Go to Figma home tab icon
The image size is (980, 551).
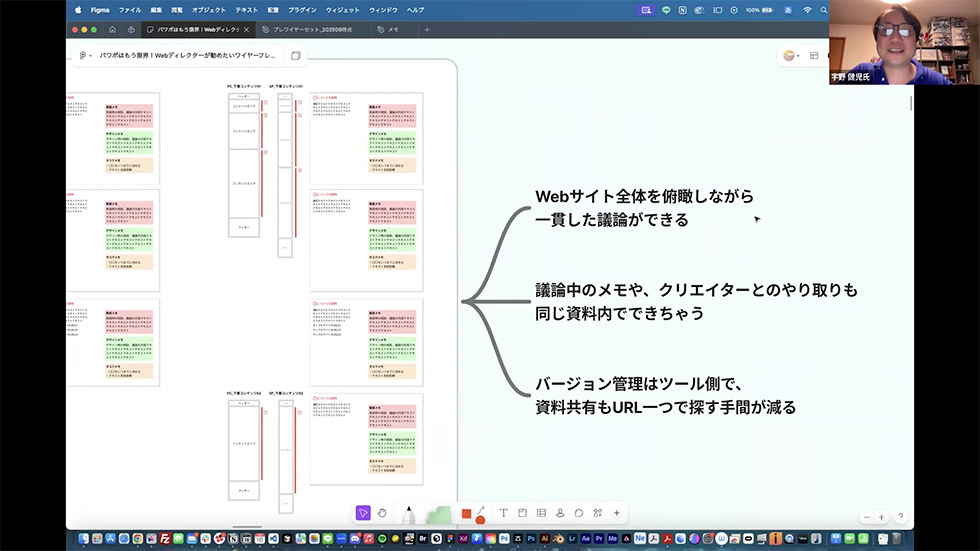(x=112, y=29)
